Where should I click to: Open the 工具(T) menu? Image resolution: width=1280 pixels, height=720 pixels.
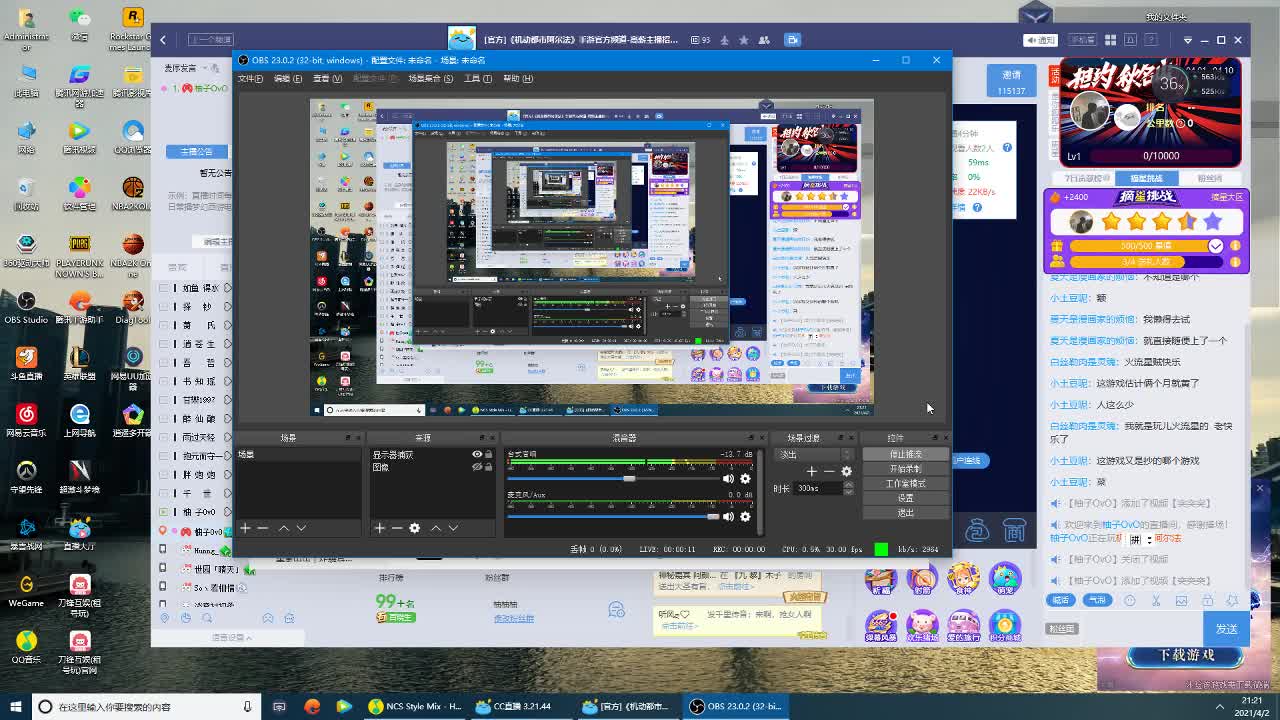(477, 78)
